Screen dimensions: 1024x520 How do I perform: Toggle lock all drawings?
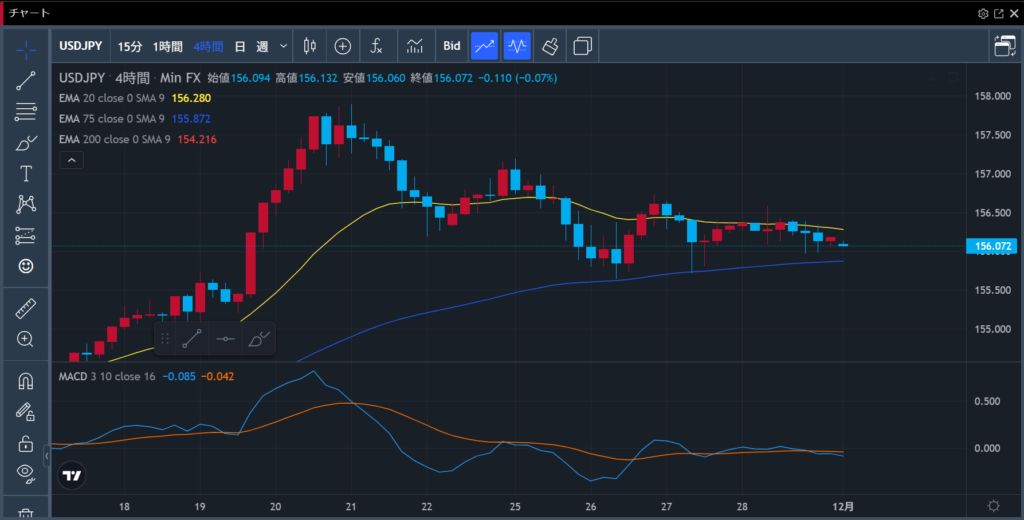click(x=26, y=443)
